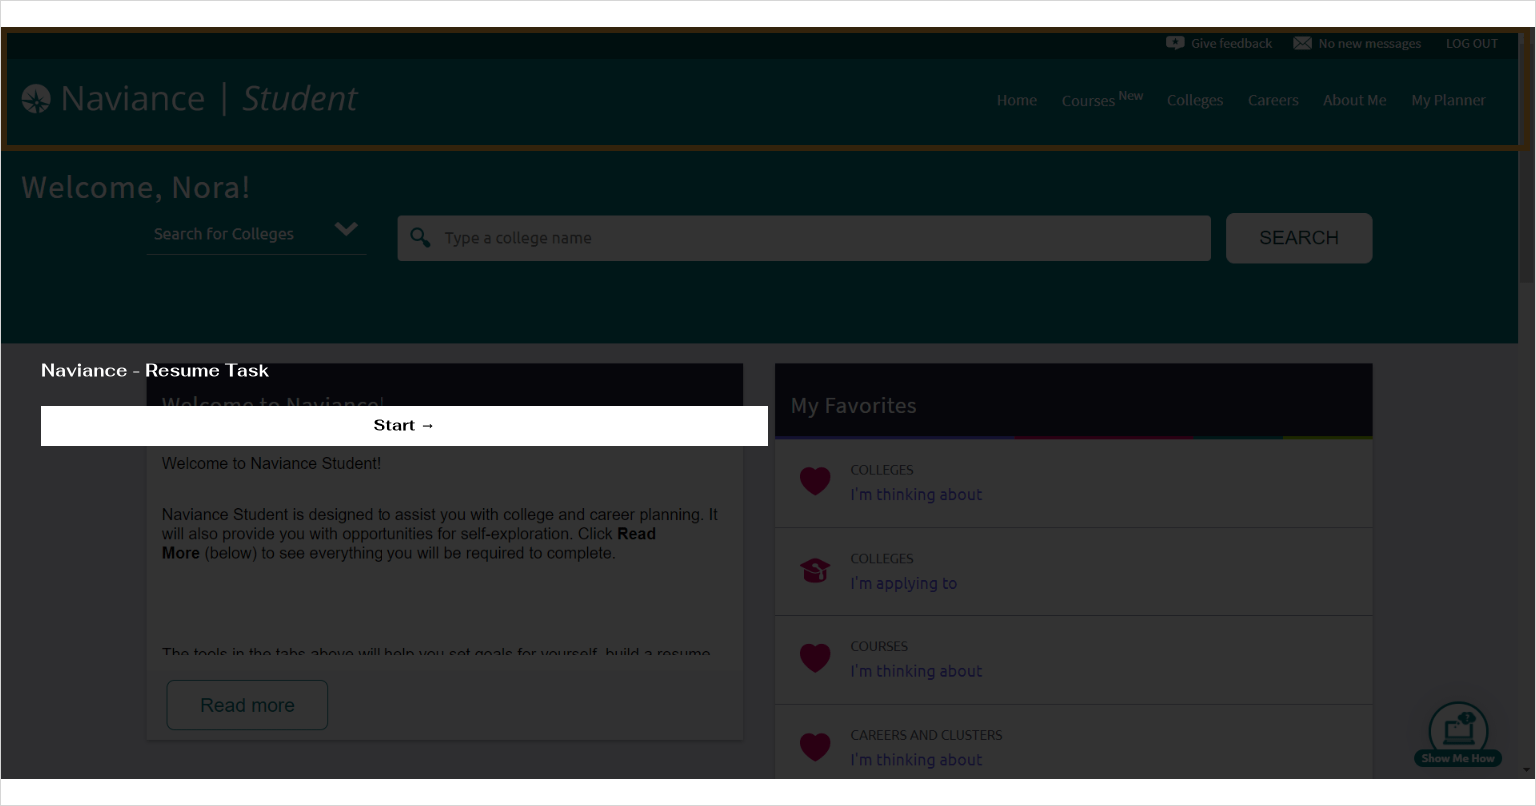
Task: Click the Give feedback speech bubble icon
Action: (x=1175, y=43)
